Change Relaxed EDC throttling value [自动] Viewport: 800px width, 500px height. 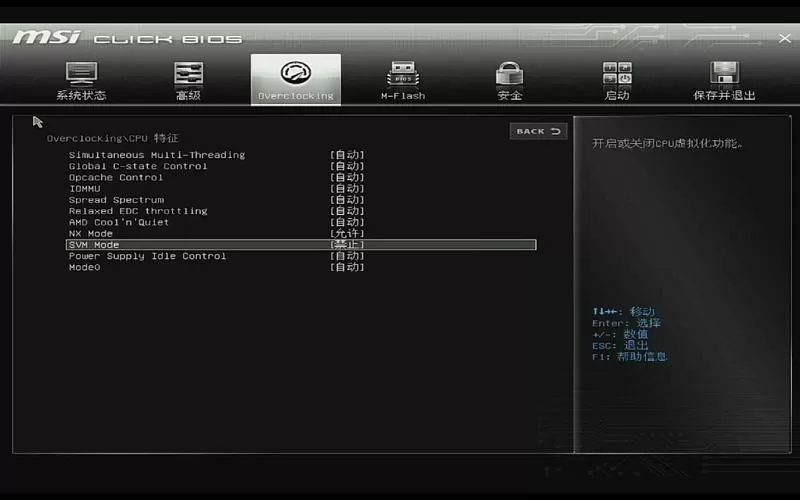pyautogui.click(x=347, y=211)
